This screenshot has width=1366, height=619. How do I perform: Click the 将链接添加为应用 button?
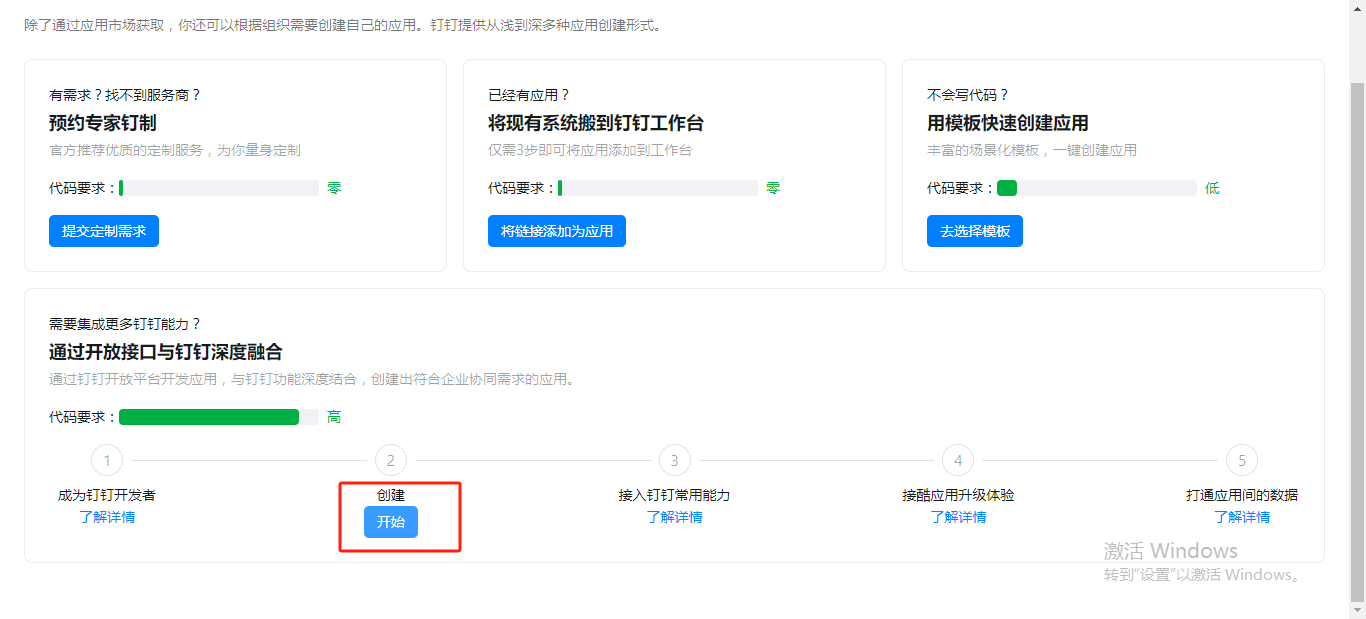[x=557, y=231]
